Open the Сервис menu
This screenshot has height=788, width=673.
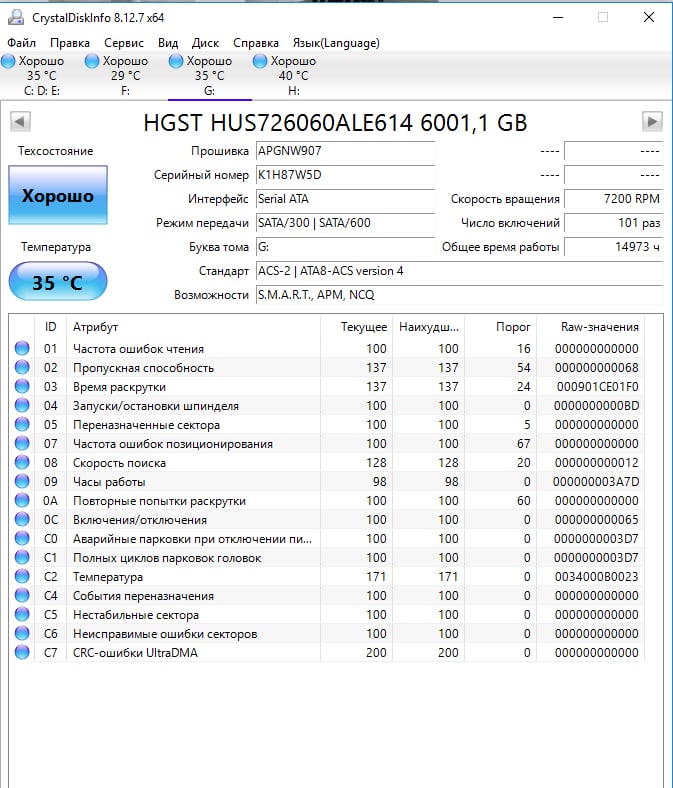click(124, 43)
